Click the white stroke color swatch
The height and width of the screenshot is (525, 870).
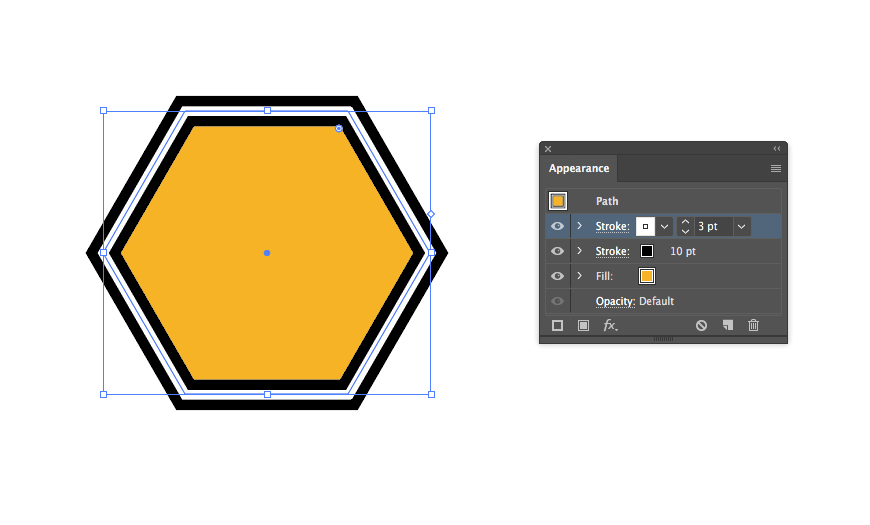(645, 226)
